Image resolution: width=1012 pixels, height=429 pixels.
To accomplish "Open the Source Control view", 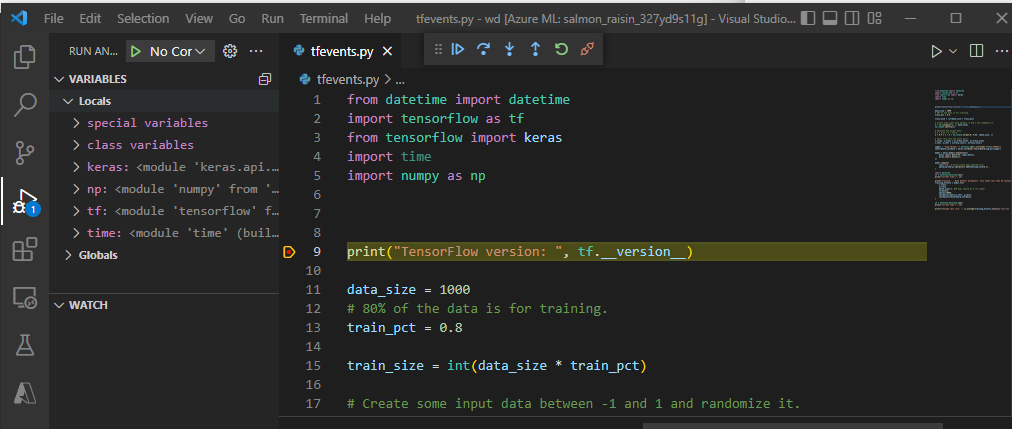I will (24, 152).
